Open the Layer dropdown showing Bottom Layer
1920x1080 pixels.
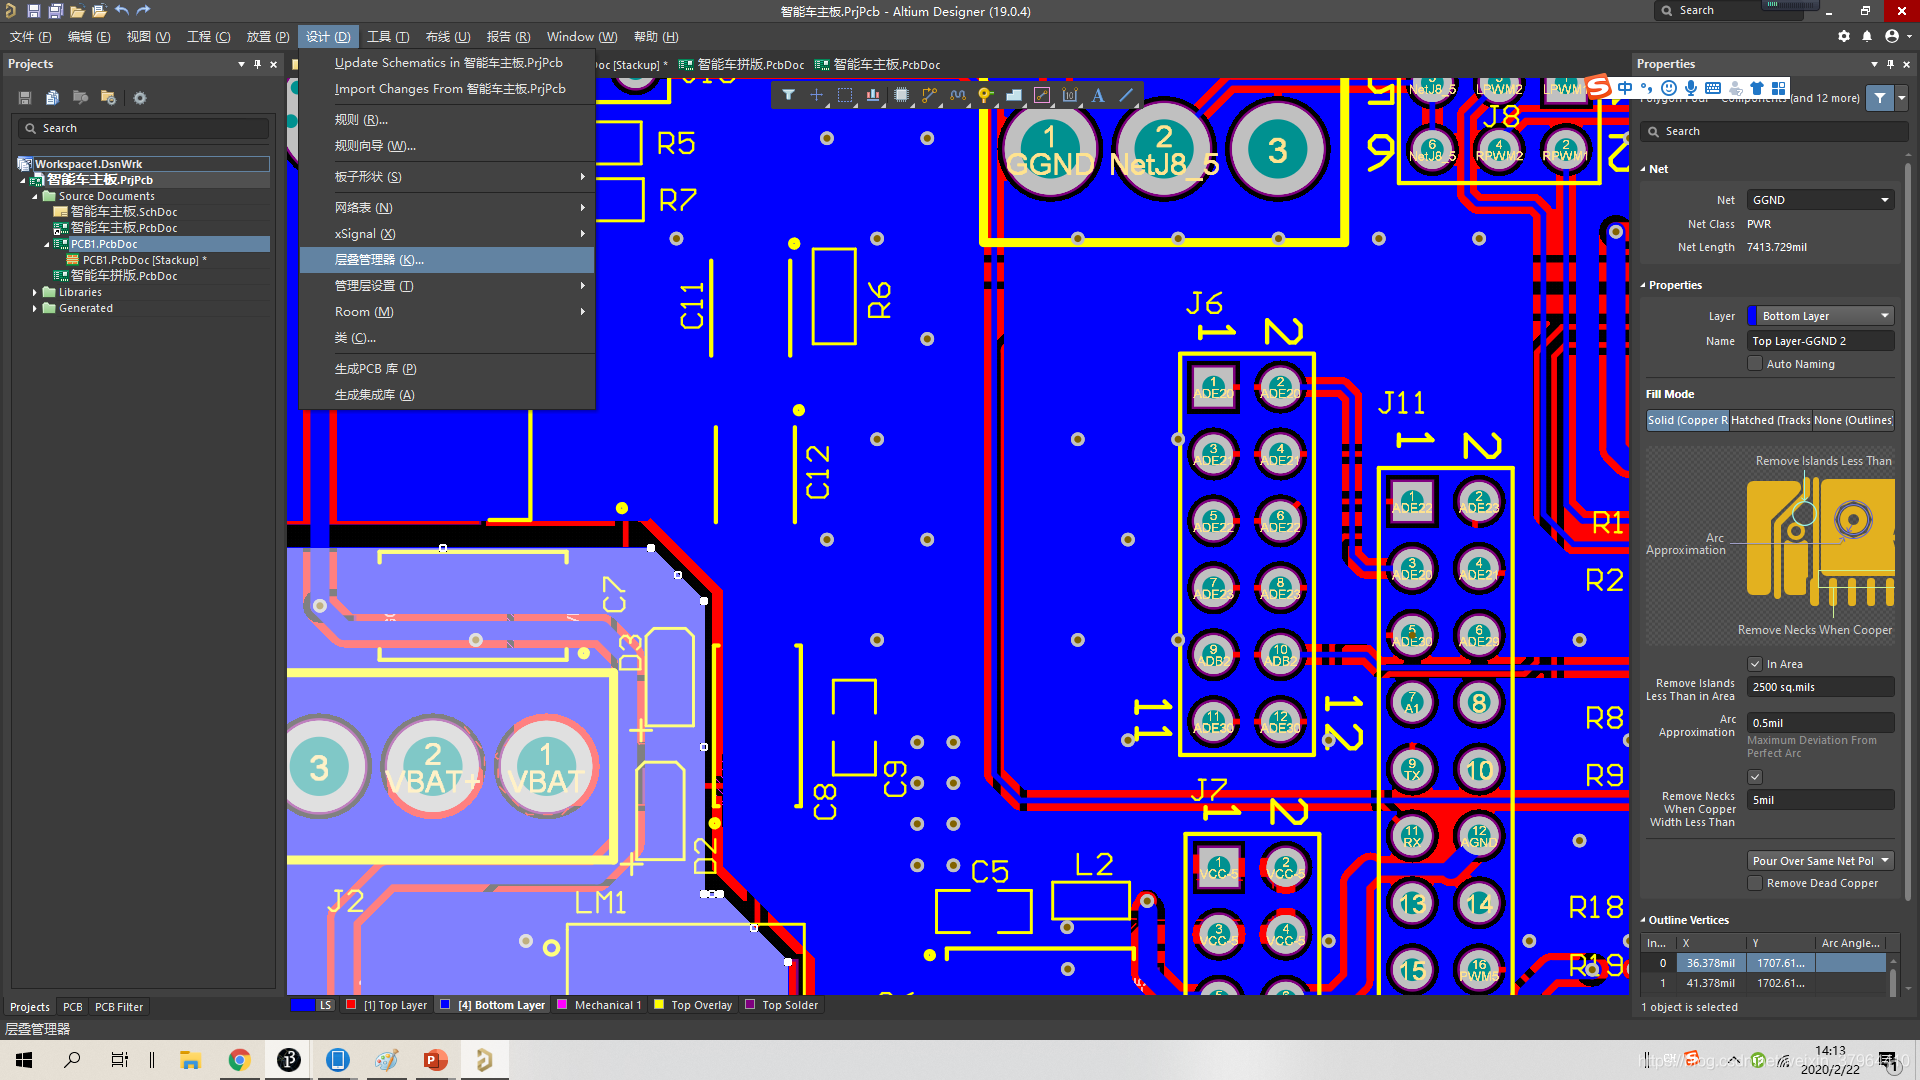[1820, 316]
